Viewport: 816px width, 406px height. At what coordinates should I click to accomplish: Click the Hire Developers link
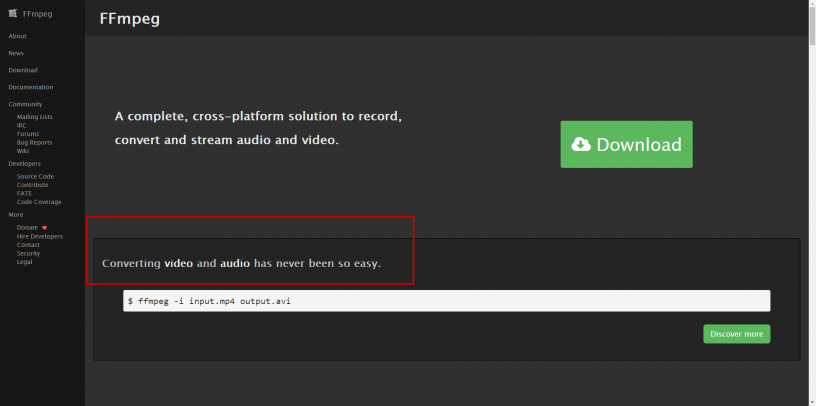click(x=39, y=236)
